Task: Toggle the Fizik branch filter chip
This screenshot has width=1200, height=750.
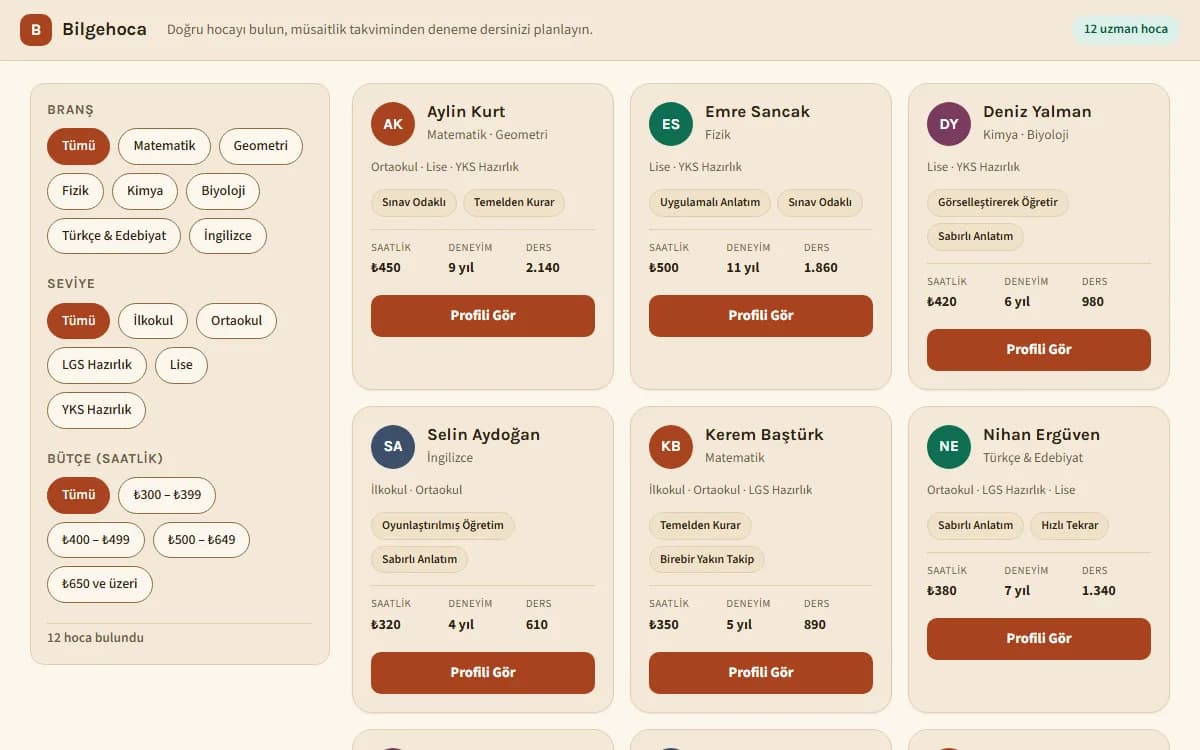Action: coord(75,191)
